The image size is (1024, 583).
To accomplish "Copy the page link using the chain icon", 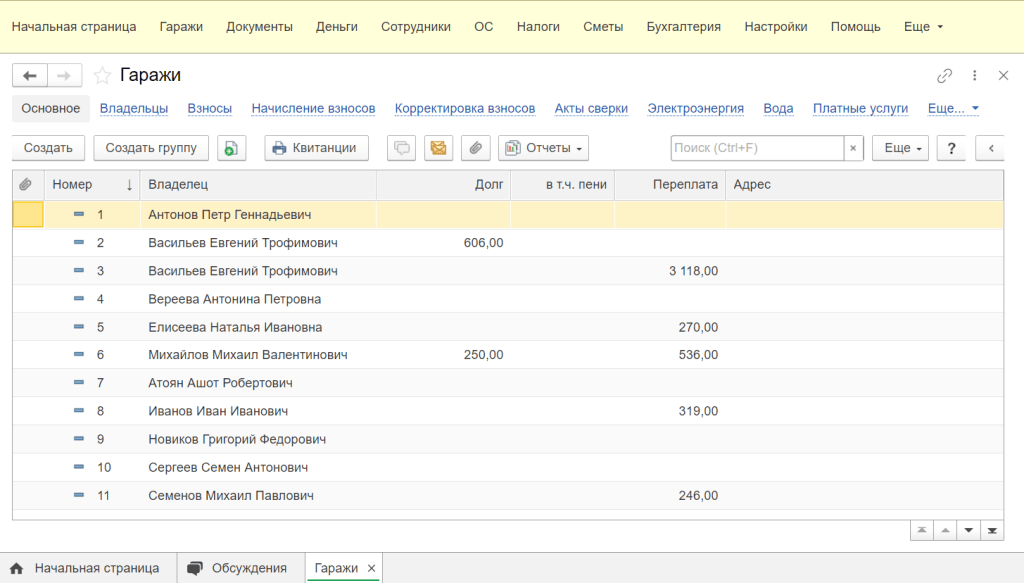I will [944, 76].
